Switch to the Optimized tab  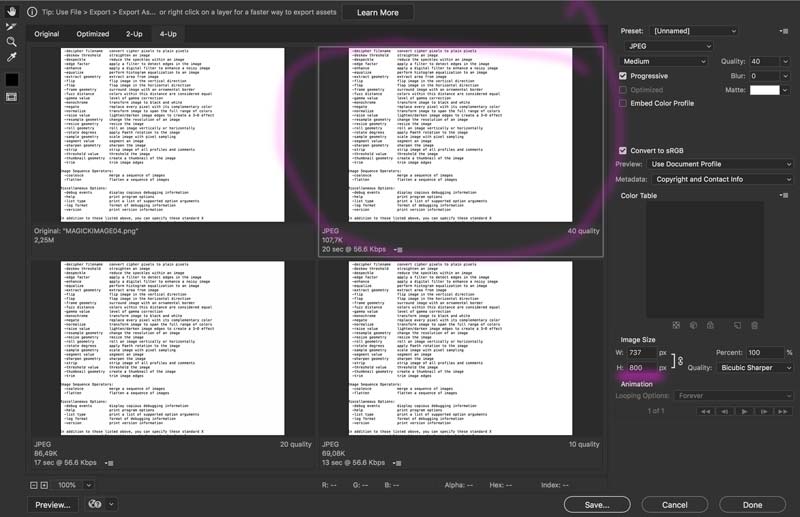click(x=93, y=34)
